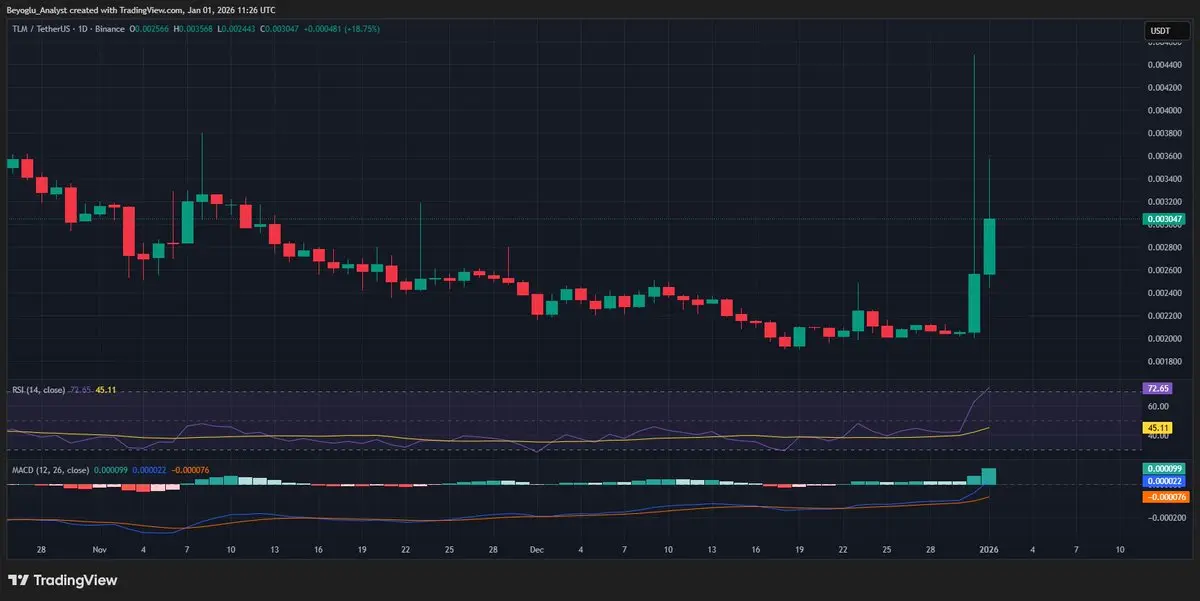The height and width of the screenshot is (601, 1200).
Task: Open the MACD (12, 26, close) indicator legend
Action: [x=50, y=469]
